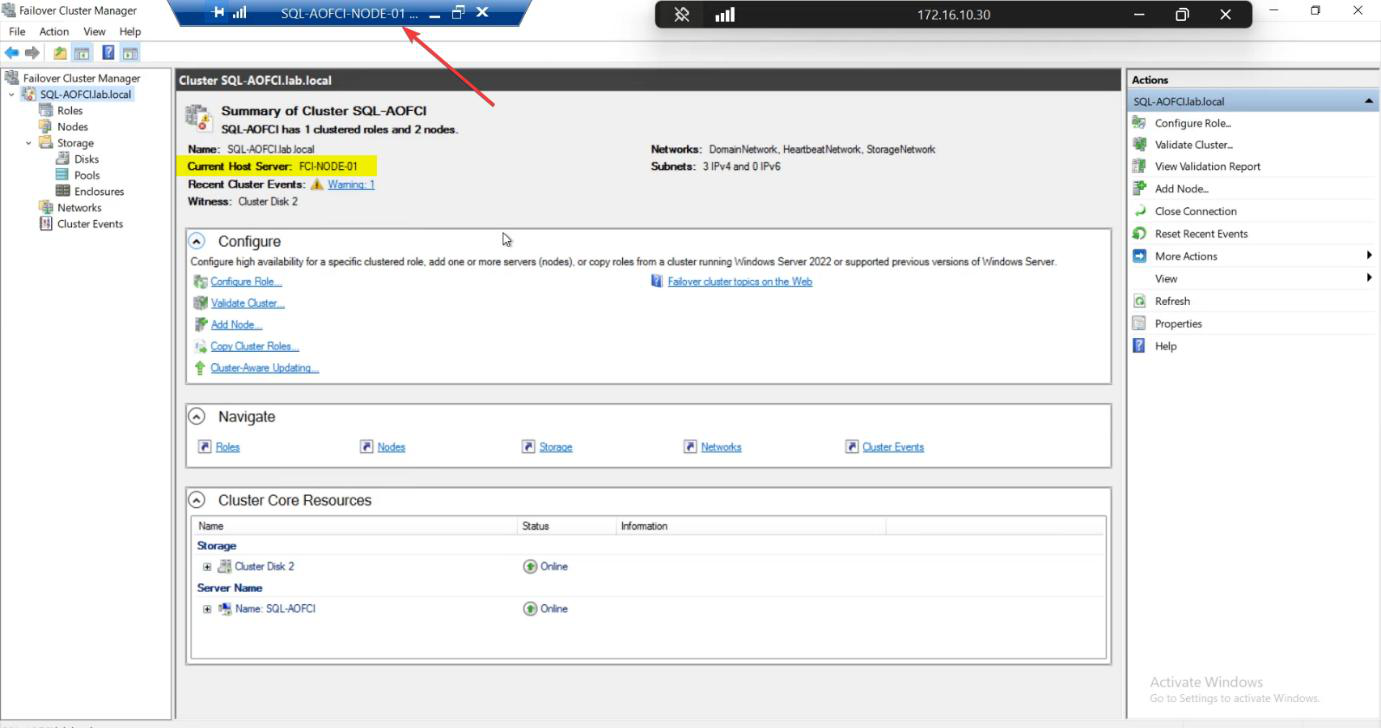Click the Storage link in Navigate section
The width and height of the screenshot is (1381, 728).
tap(556, 447)
